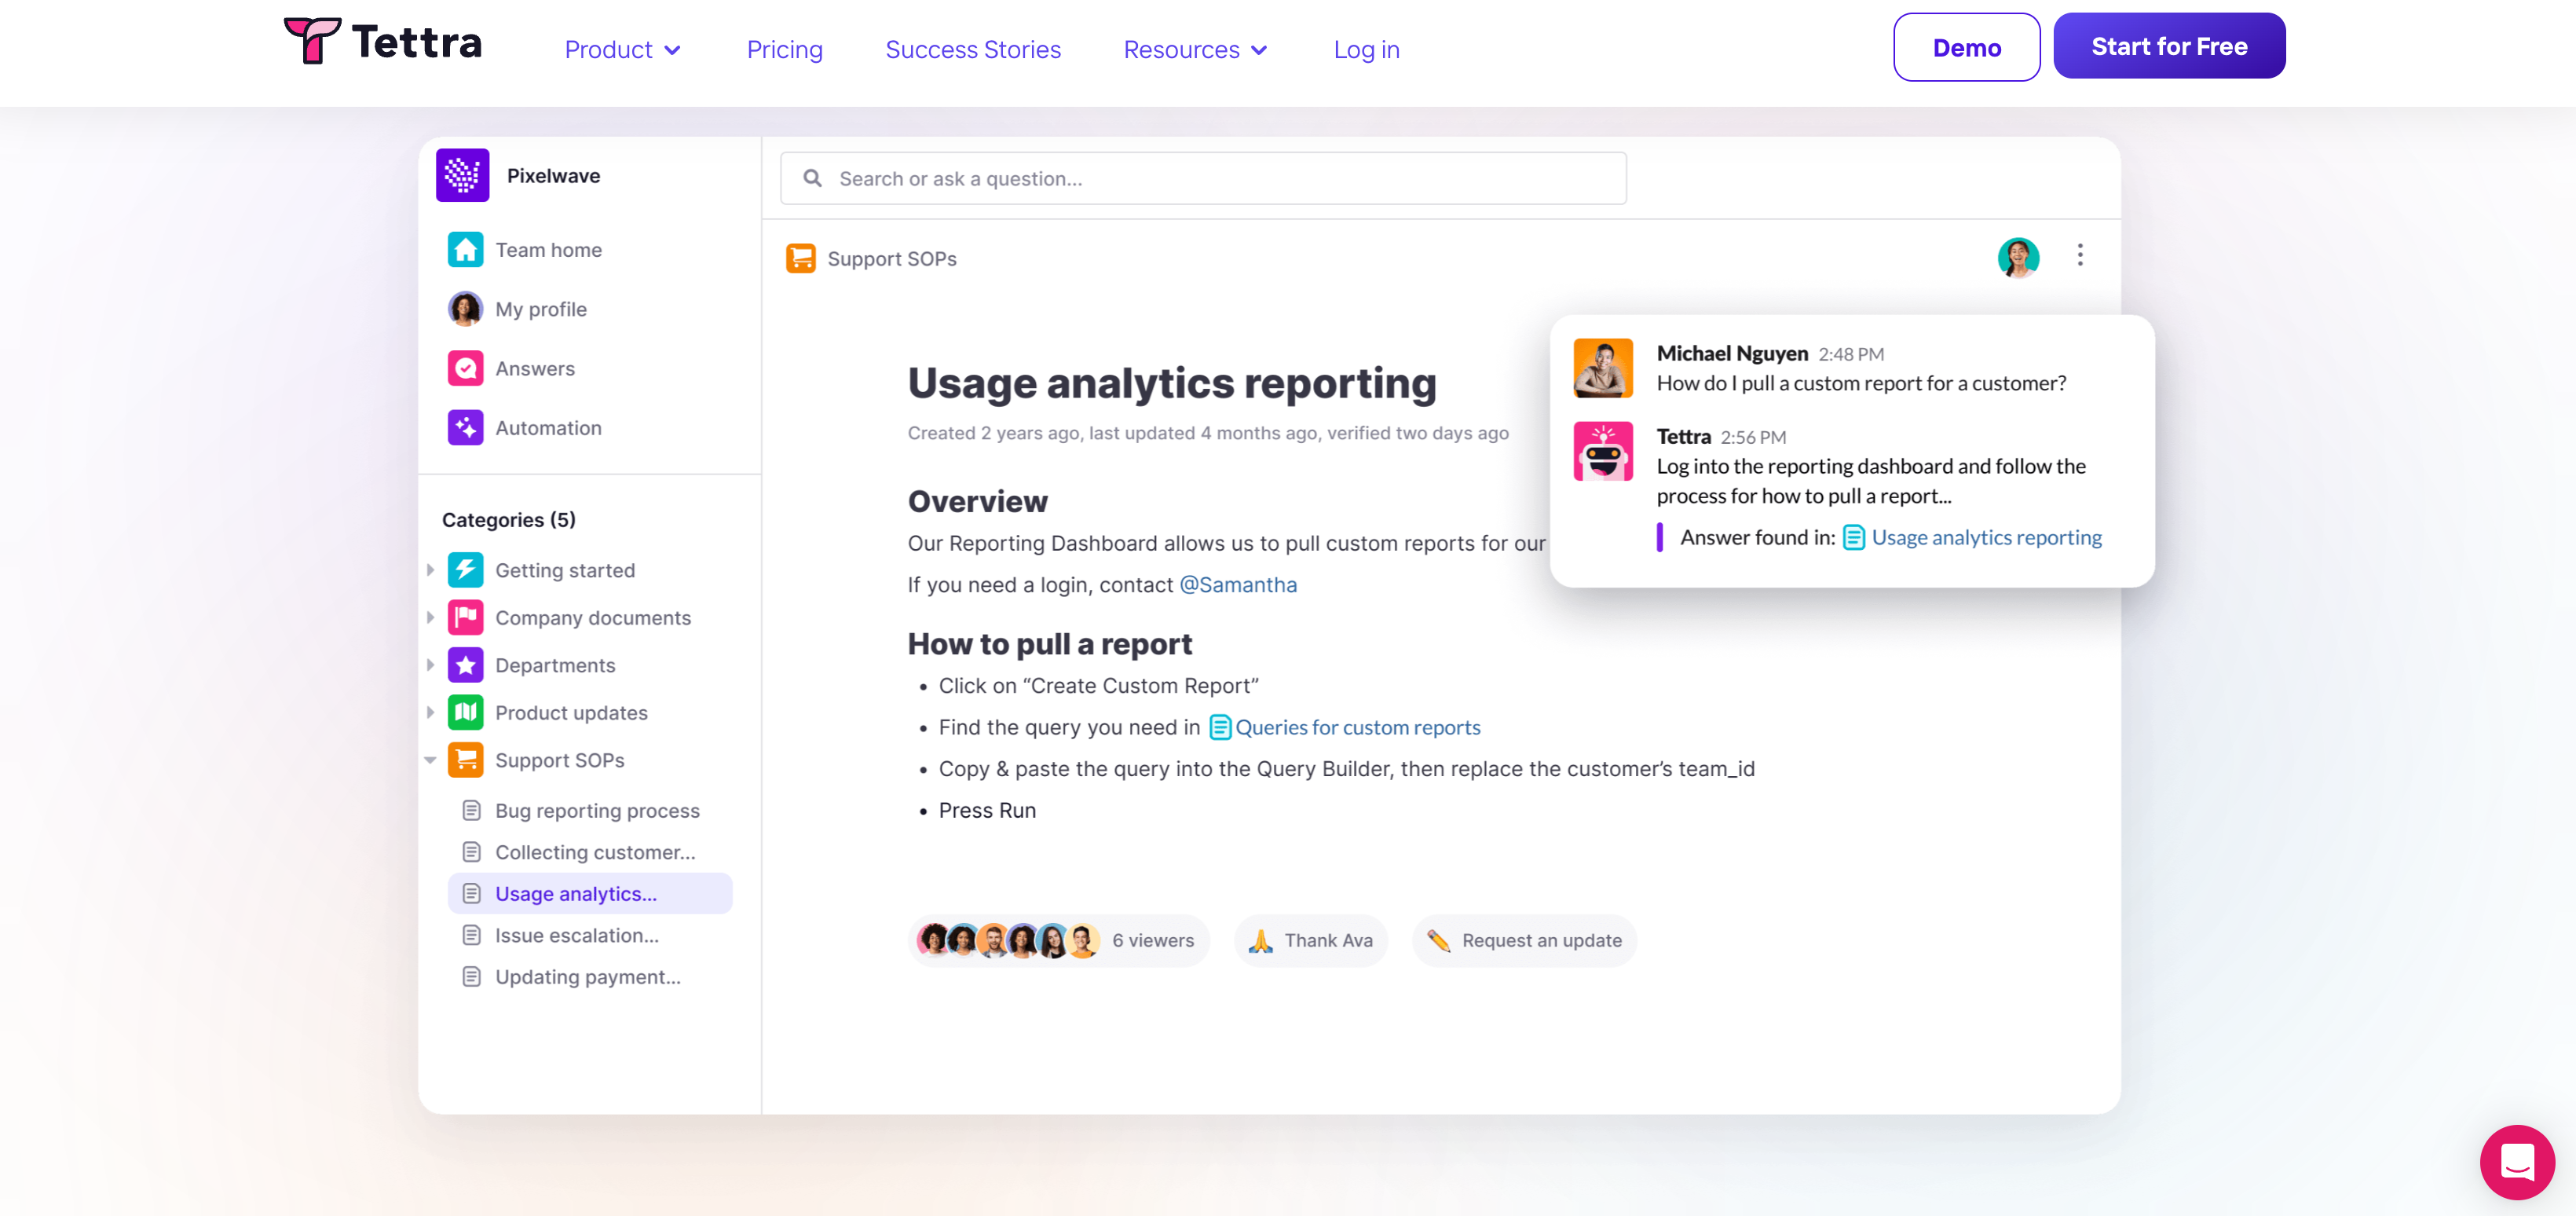The height and width of the screenshot is (1216, 2576).
Task: Click the Tettra bot avatar
Action: [x=1602, y=451]
